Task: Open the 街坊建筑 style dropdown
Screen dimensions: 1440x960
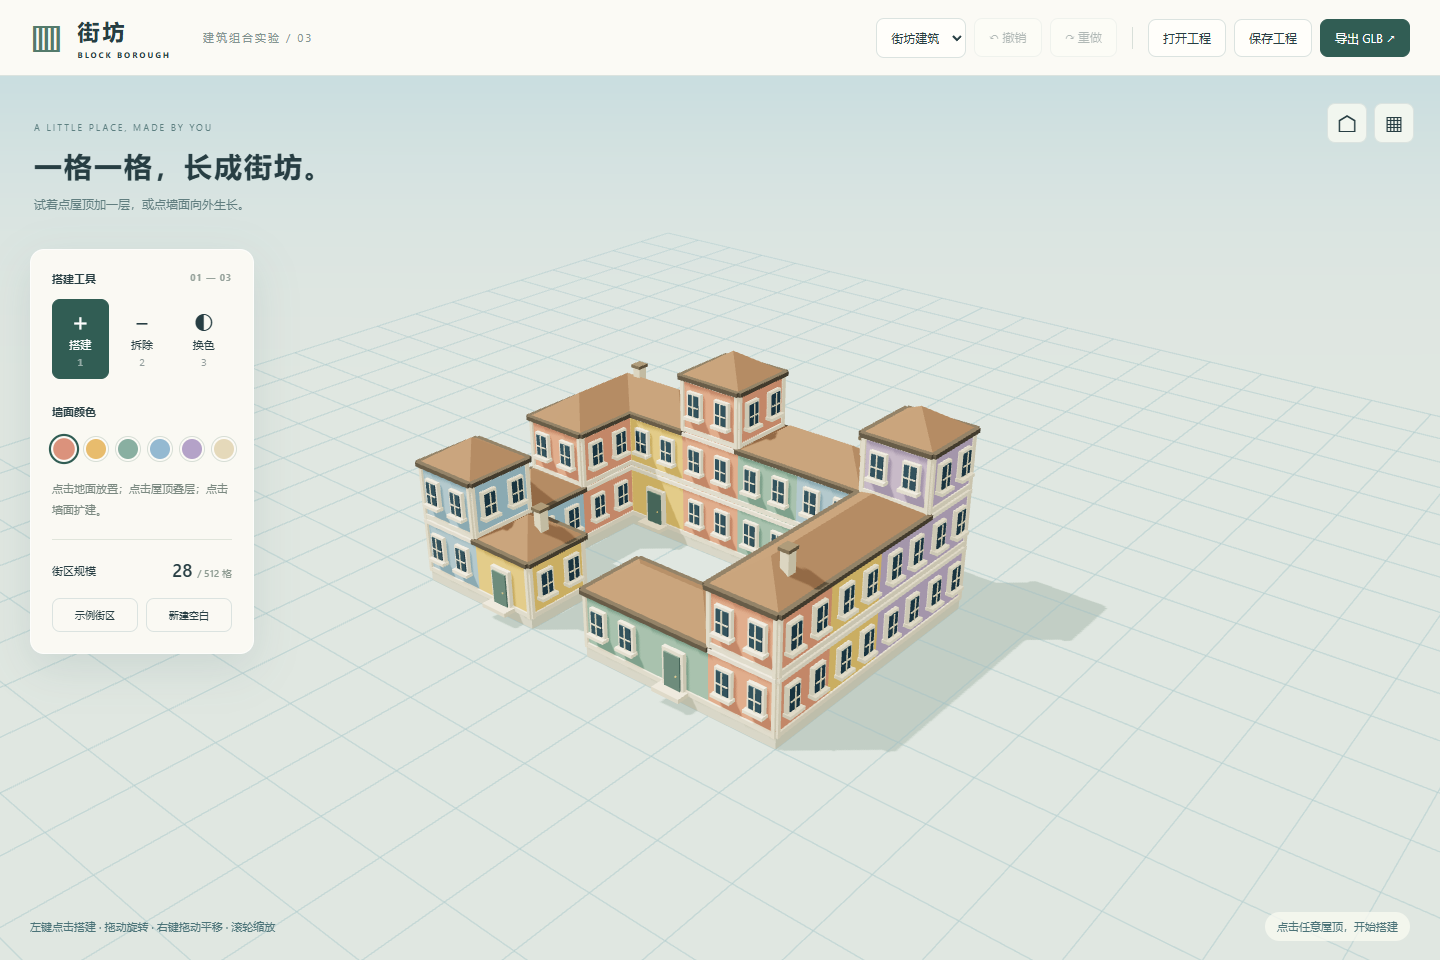Action: coord(921,38)
